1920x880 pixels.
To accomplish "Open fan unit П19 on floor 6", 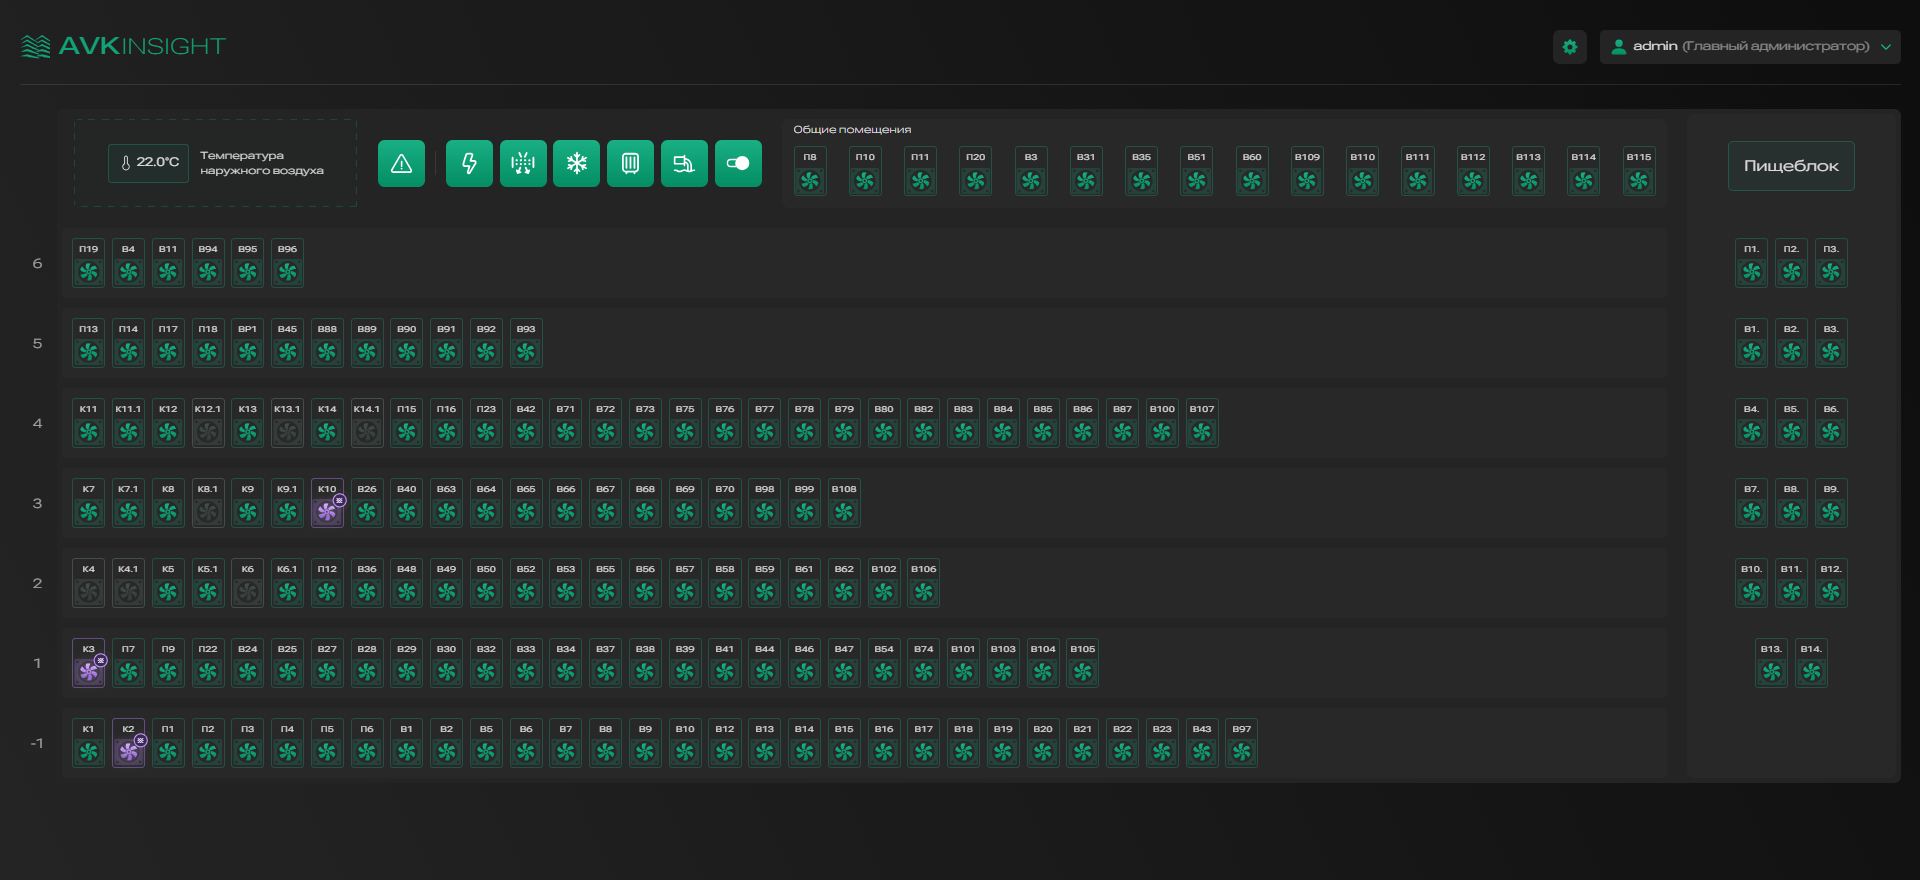I will 89,263.
